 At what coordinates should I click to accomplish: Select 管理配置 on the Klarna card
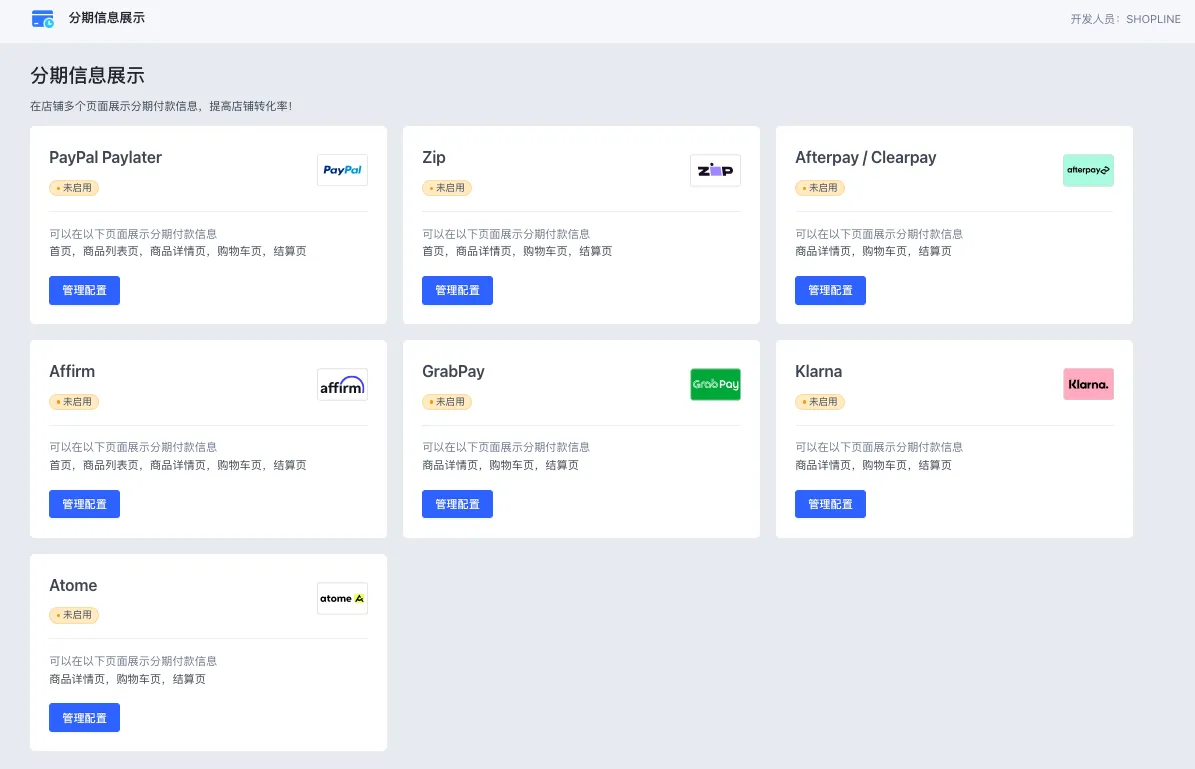tap(830, 504)
